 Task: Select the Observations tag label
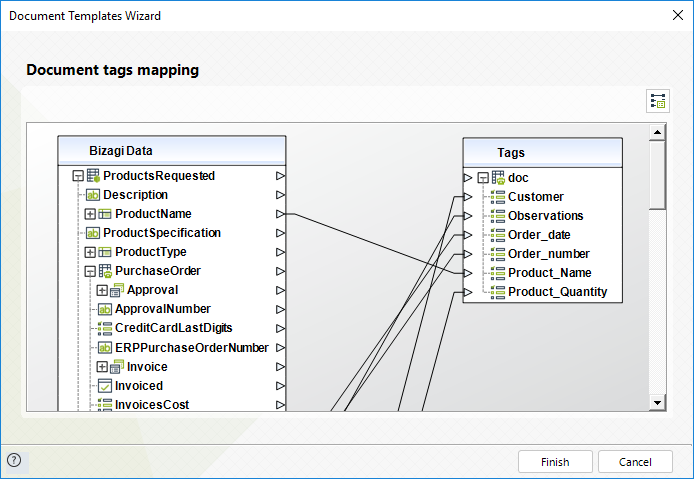tap(545, 216)
